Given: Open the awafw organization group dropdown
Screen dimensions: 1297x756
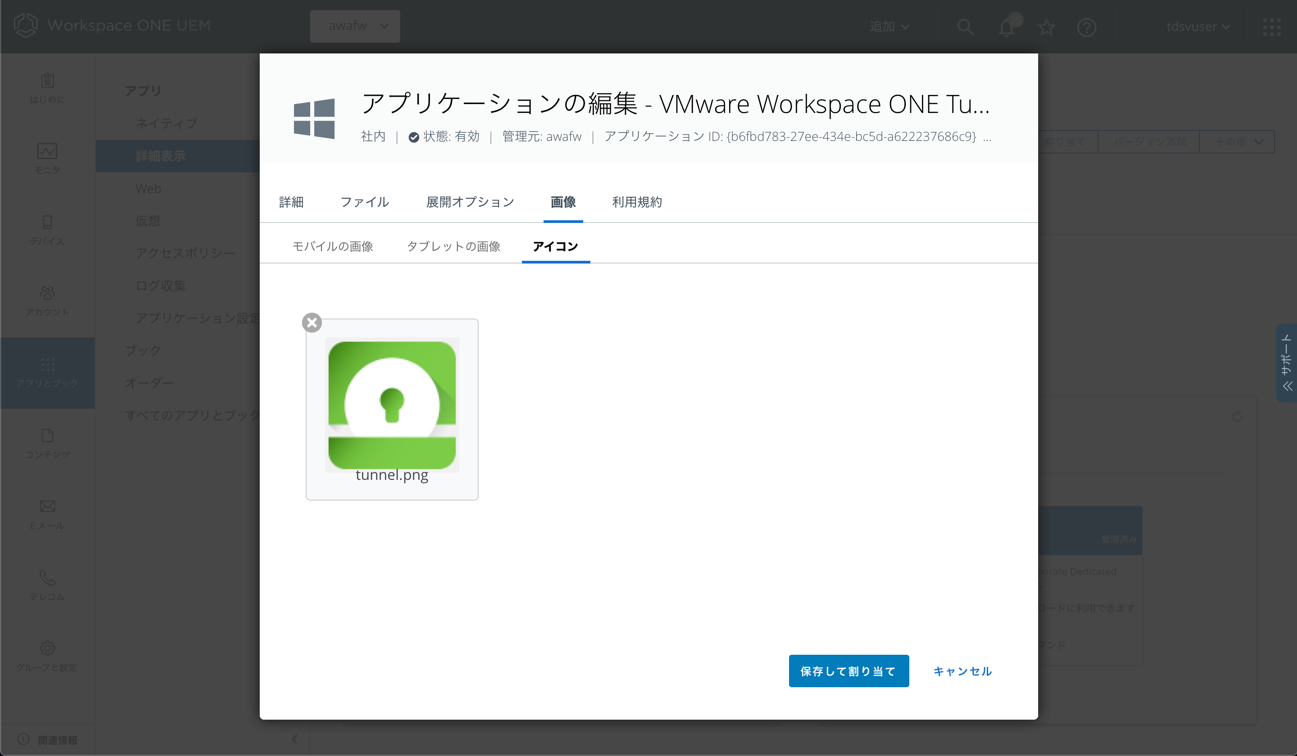Looking at the screenshot, I should [x=355, y=26].
